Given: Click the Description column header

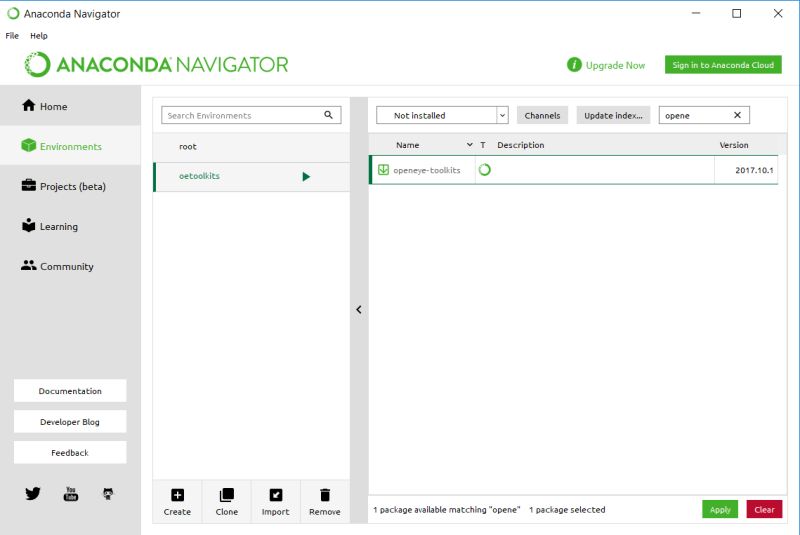Looking at the screenshot, I should click(520, 145).
